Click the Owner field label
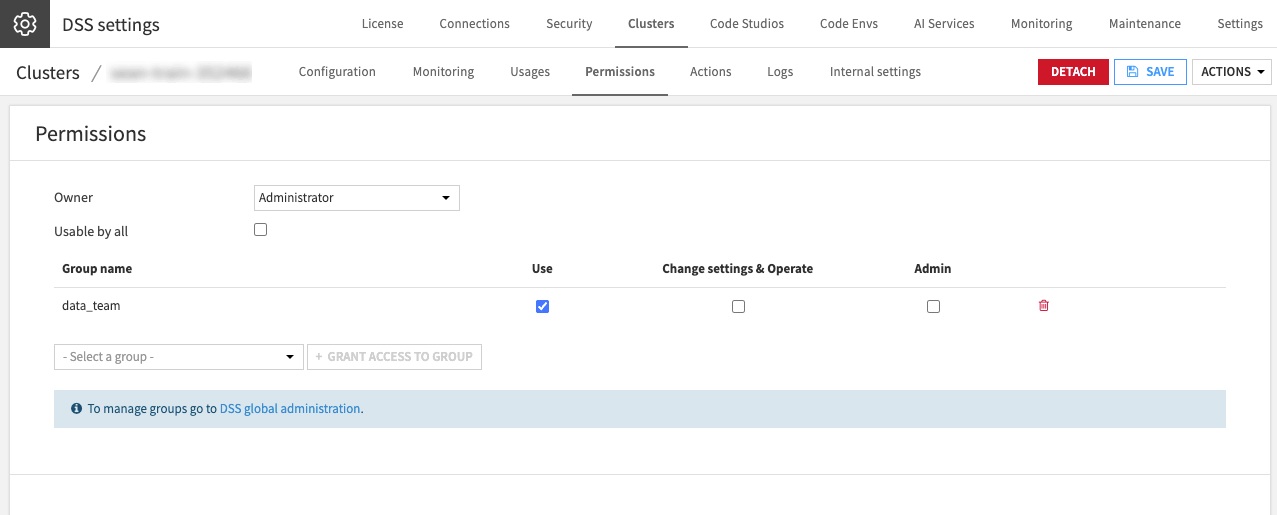Viewport: 1277px width, 515px height. tap(73, 198)
